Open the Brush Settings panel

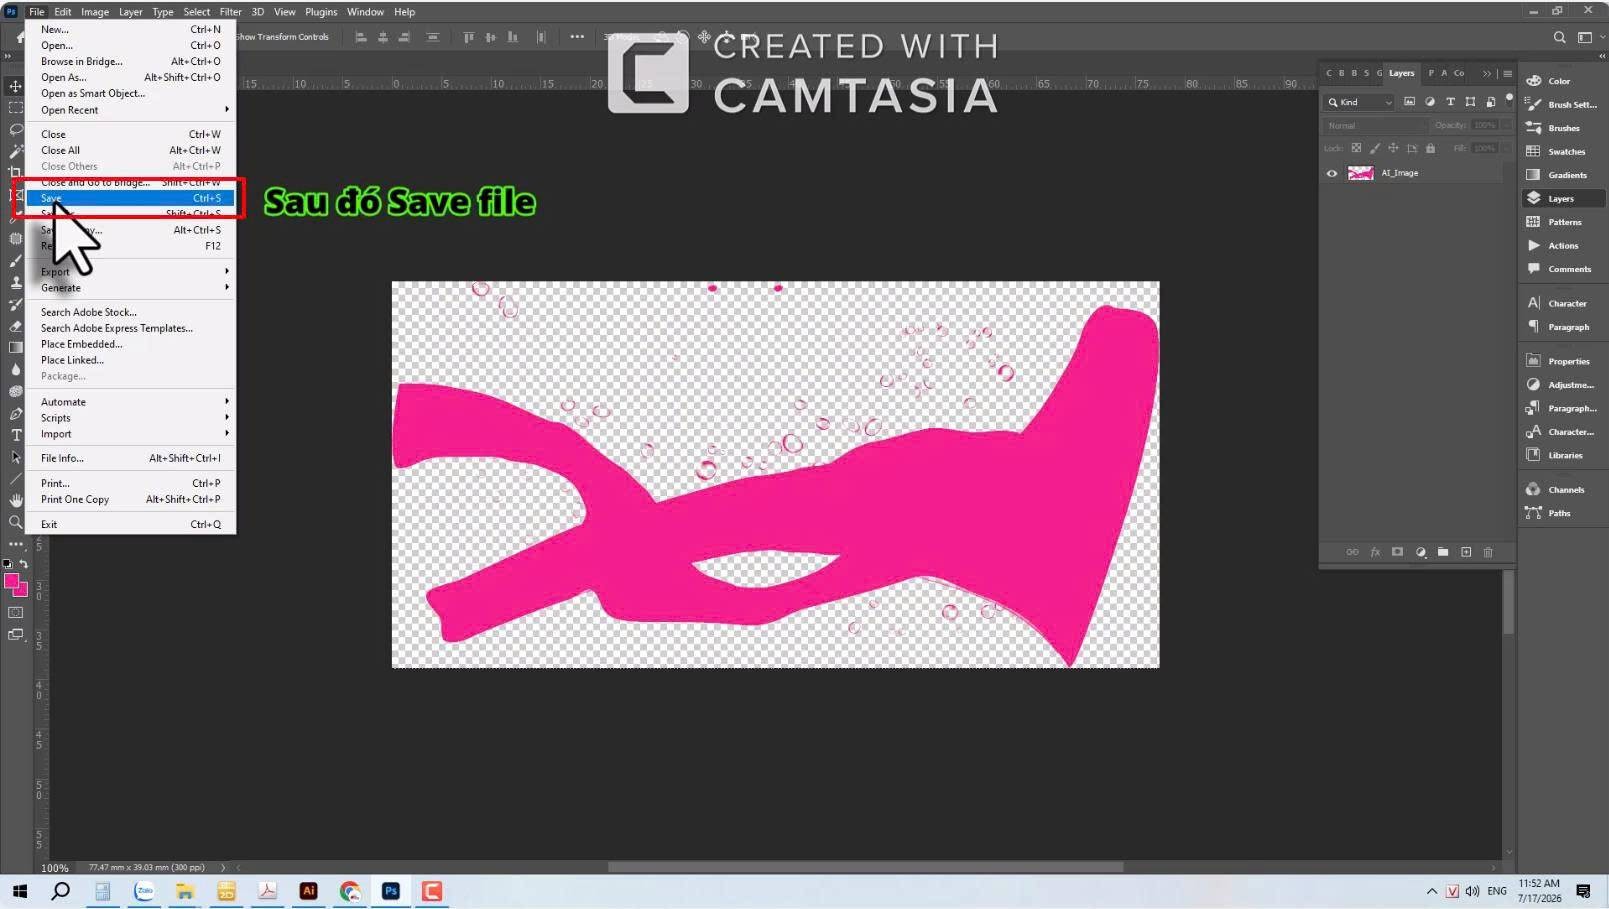[1564, 104]
